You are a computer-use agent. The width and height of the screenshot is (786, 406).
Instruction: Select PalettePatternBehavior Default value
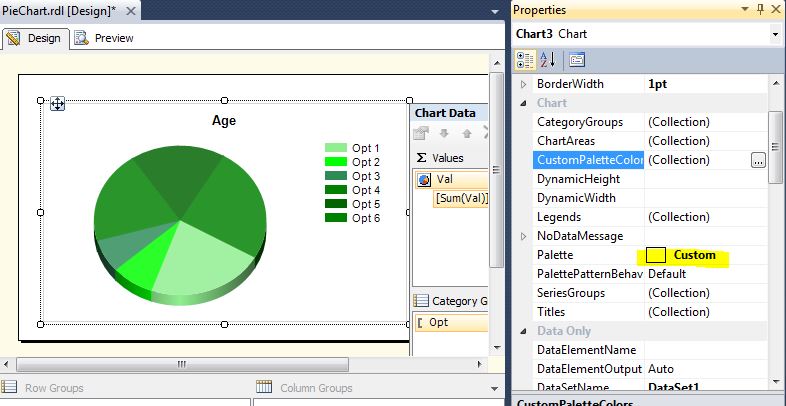click(x=667, y=274)
